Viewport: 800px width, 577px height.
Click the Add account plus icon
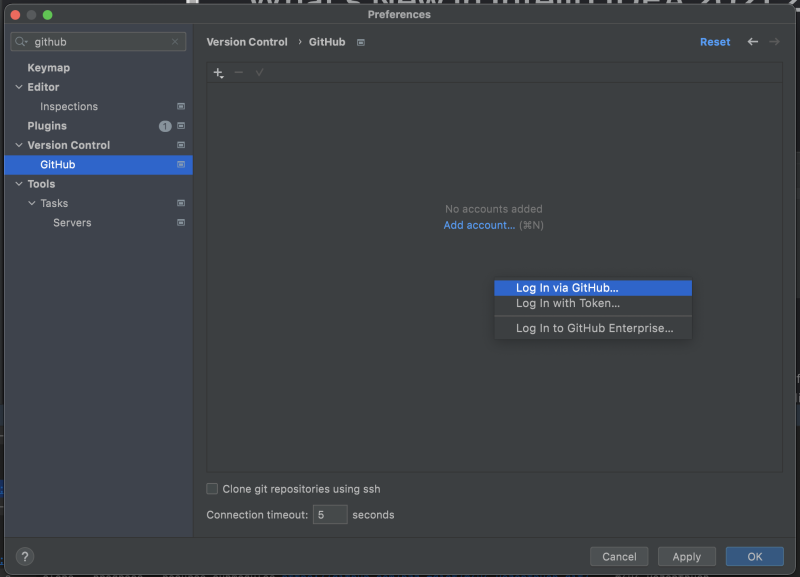coord(218,72)
